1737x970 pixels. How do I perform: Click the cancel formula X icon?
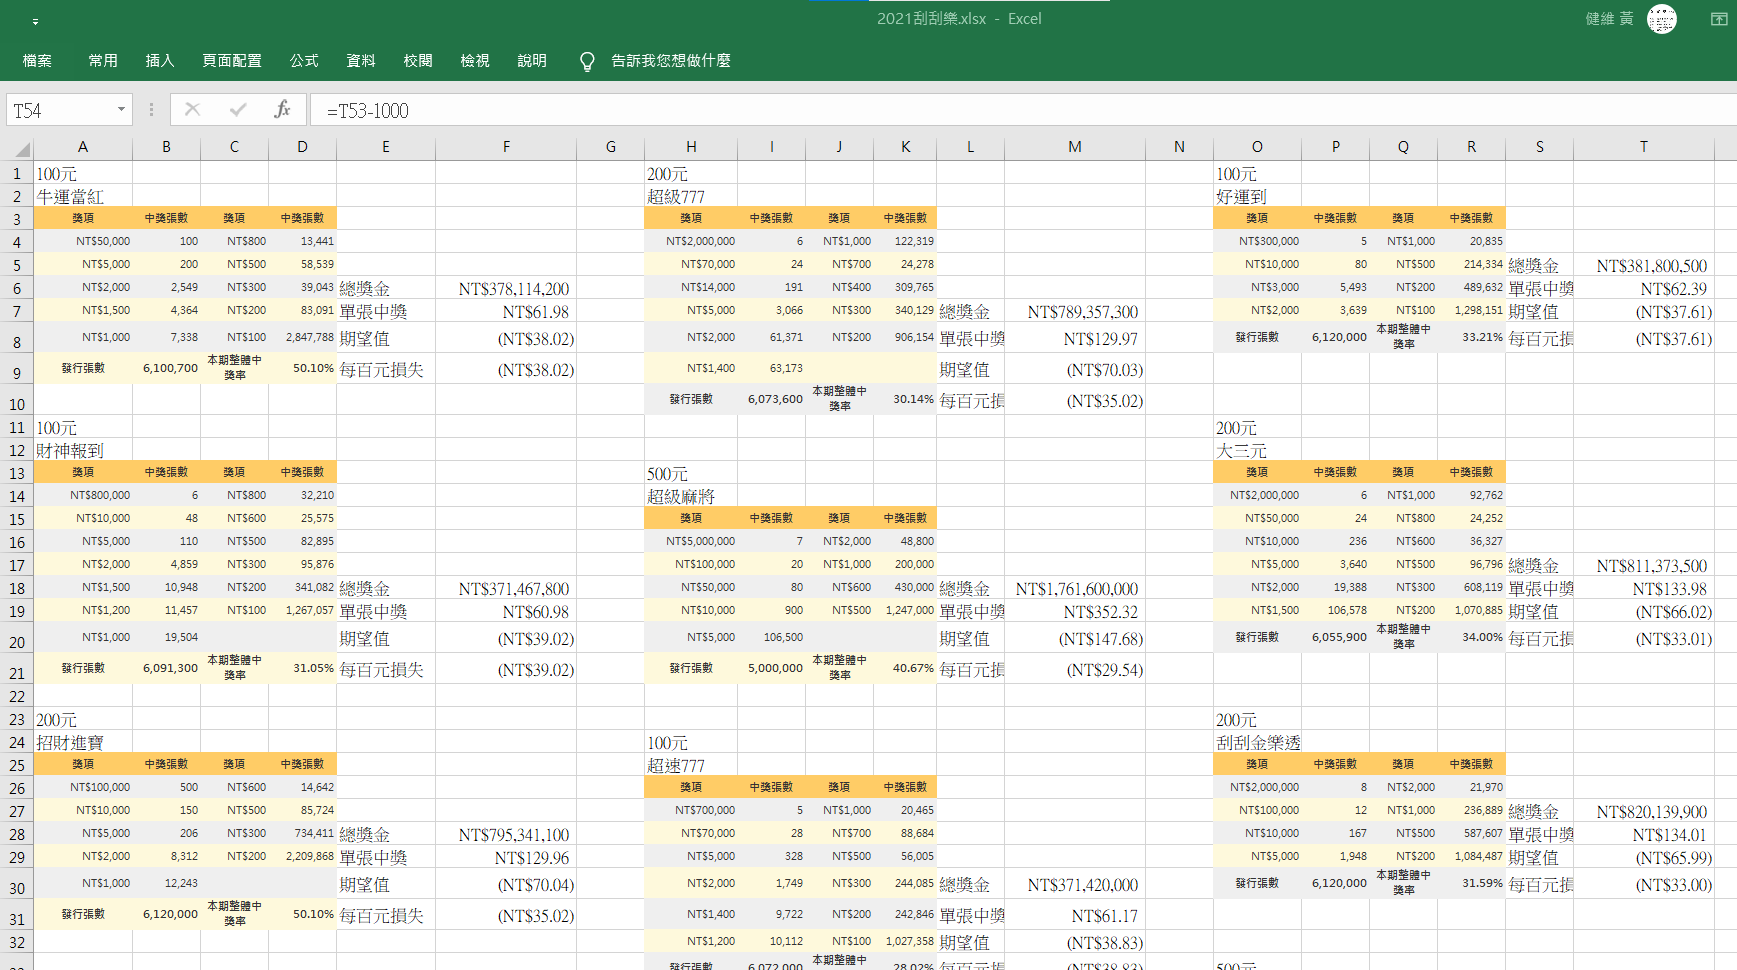[x=193, y=110]
